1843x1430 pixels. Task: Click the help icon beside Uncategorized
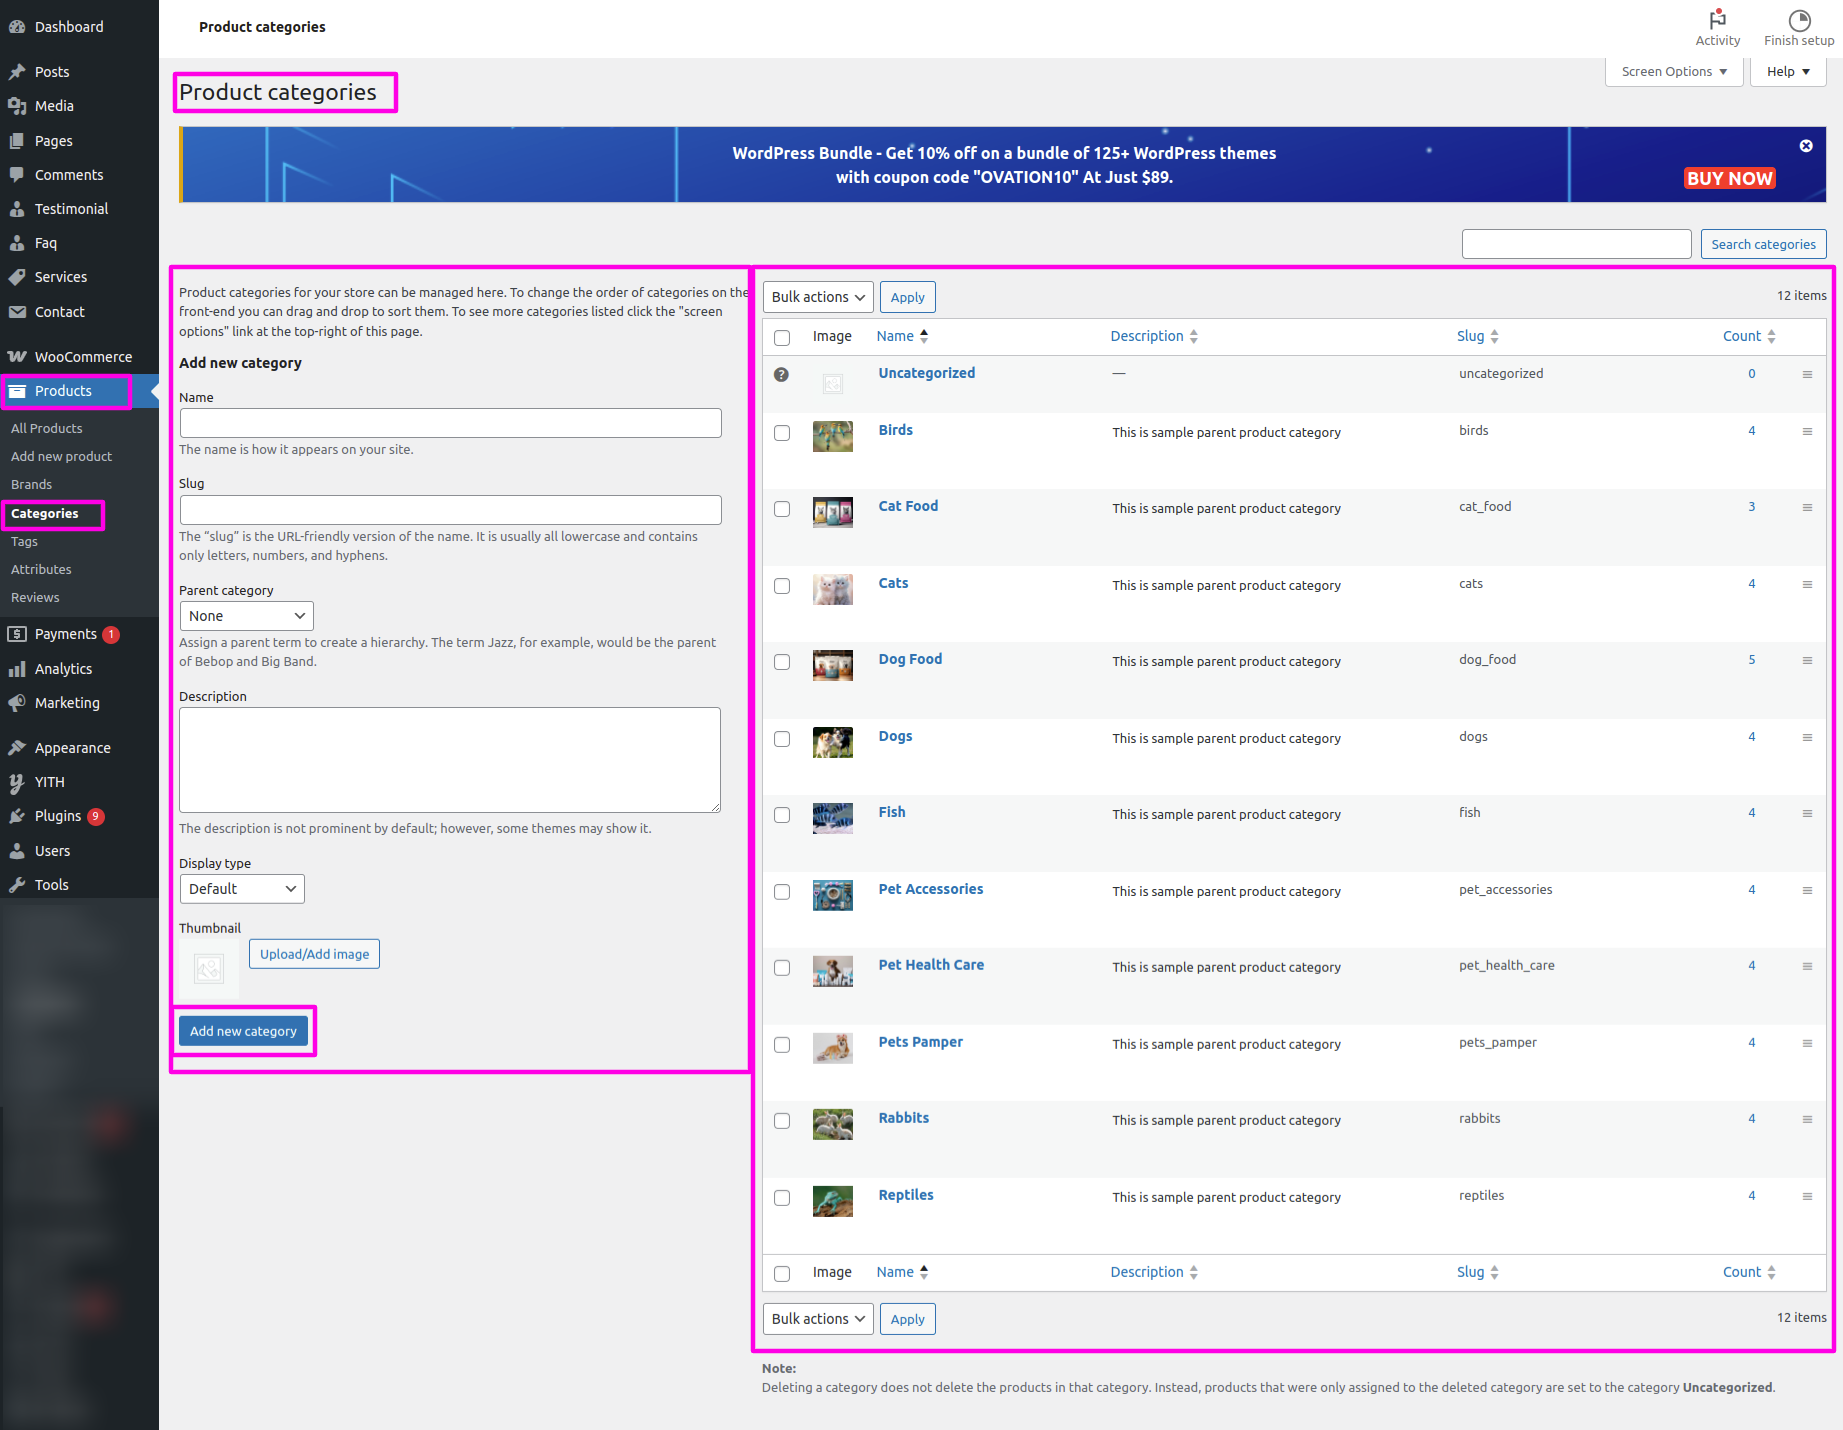coord(781,374)
